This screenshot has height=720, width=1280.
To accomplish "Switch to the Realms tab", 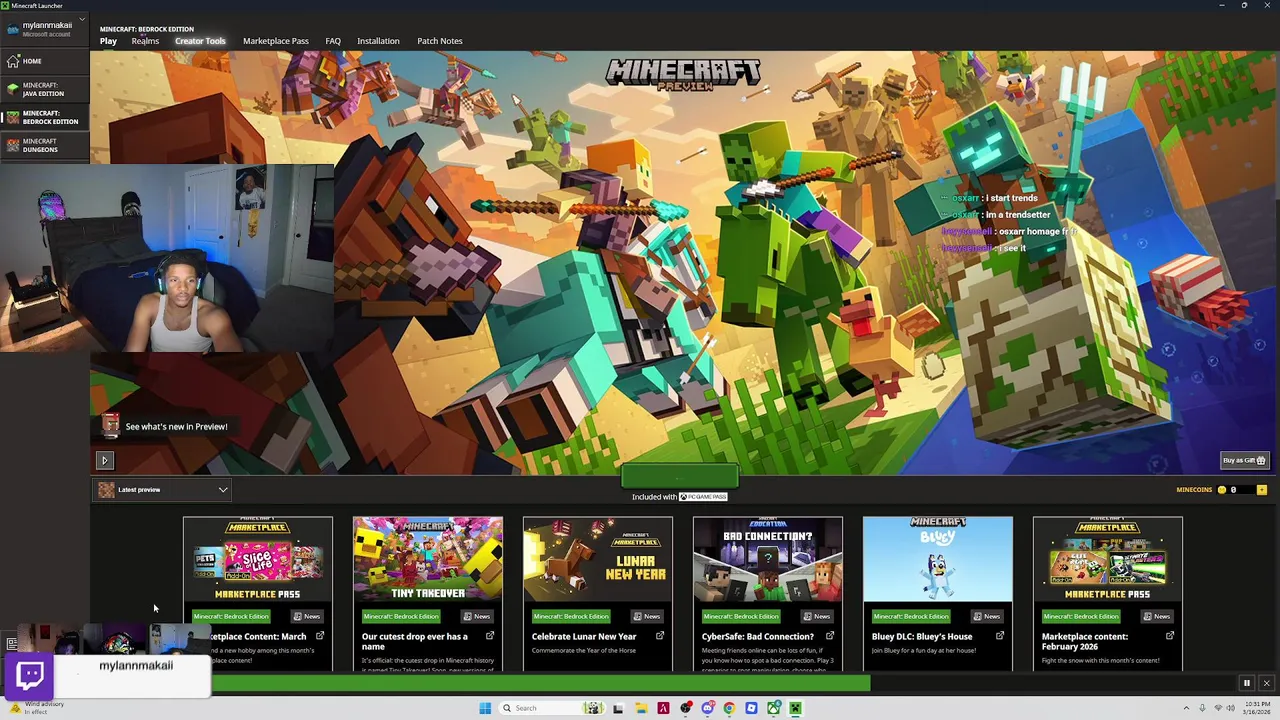I will point(145,41).
